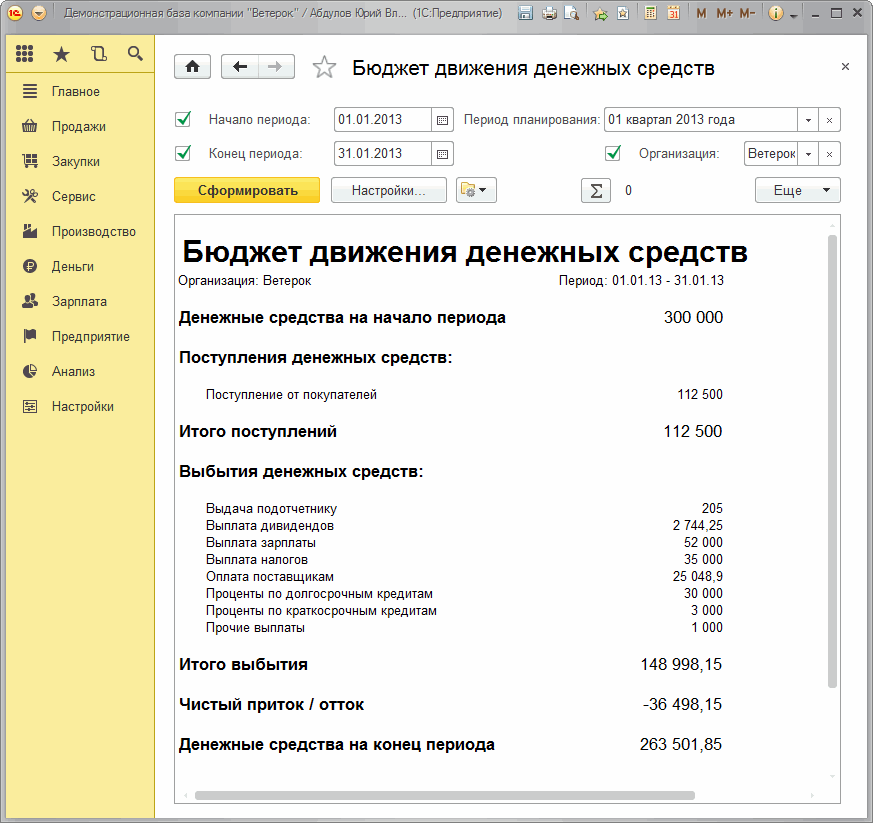Click Настройки... button
The height and width of the screenshot is (823, 873).
tap(389, 190)
